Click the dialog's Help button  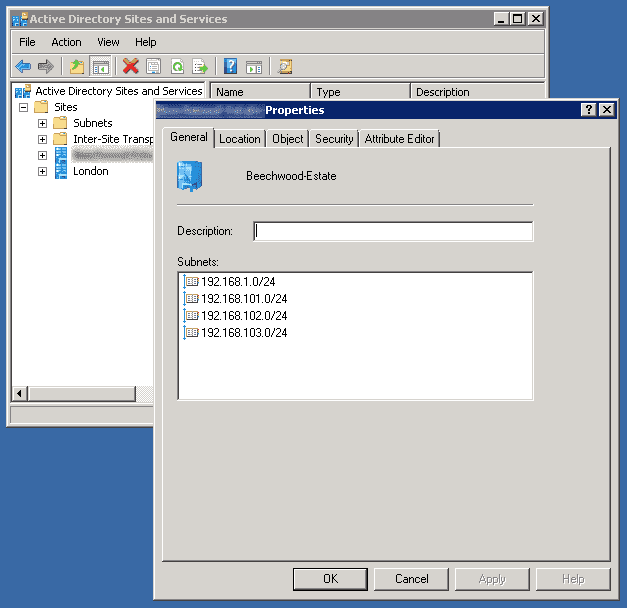tap(573, 579)
